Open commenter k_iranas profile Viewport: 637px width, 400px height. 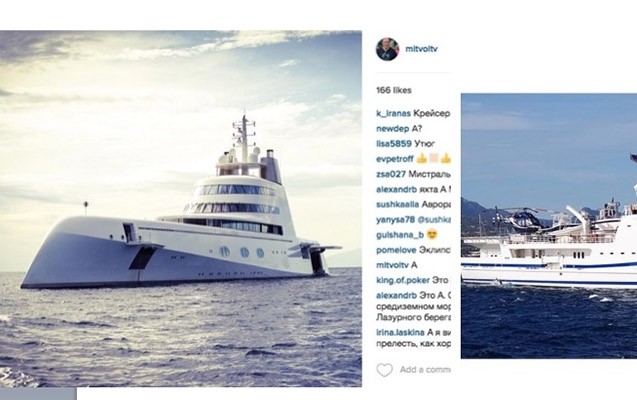click(x=392, y=113)
